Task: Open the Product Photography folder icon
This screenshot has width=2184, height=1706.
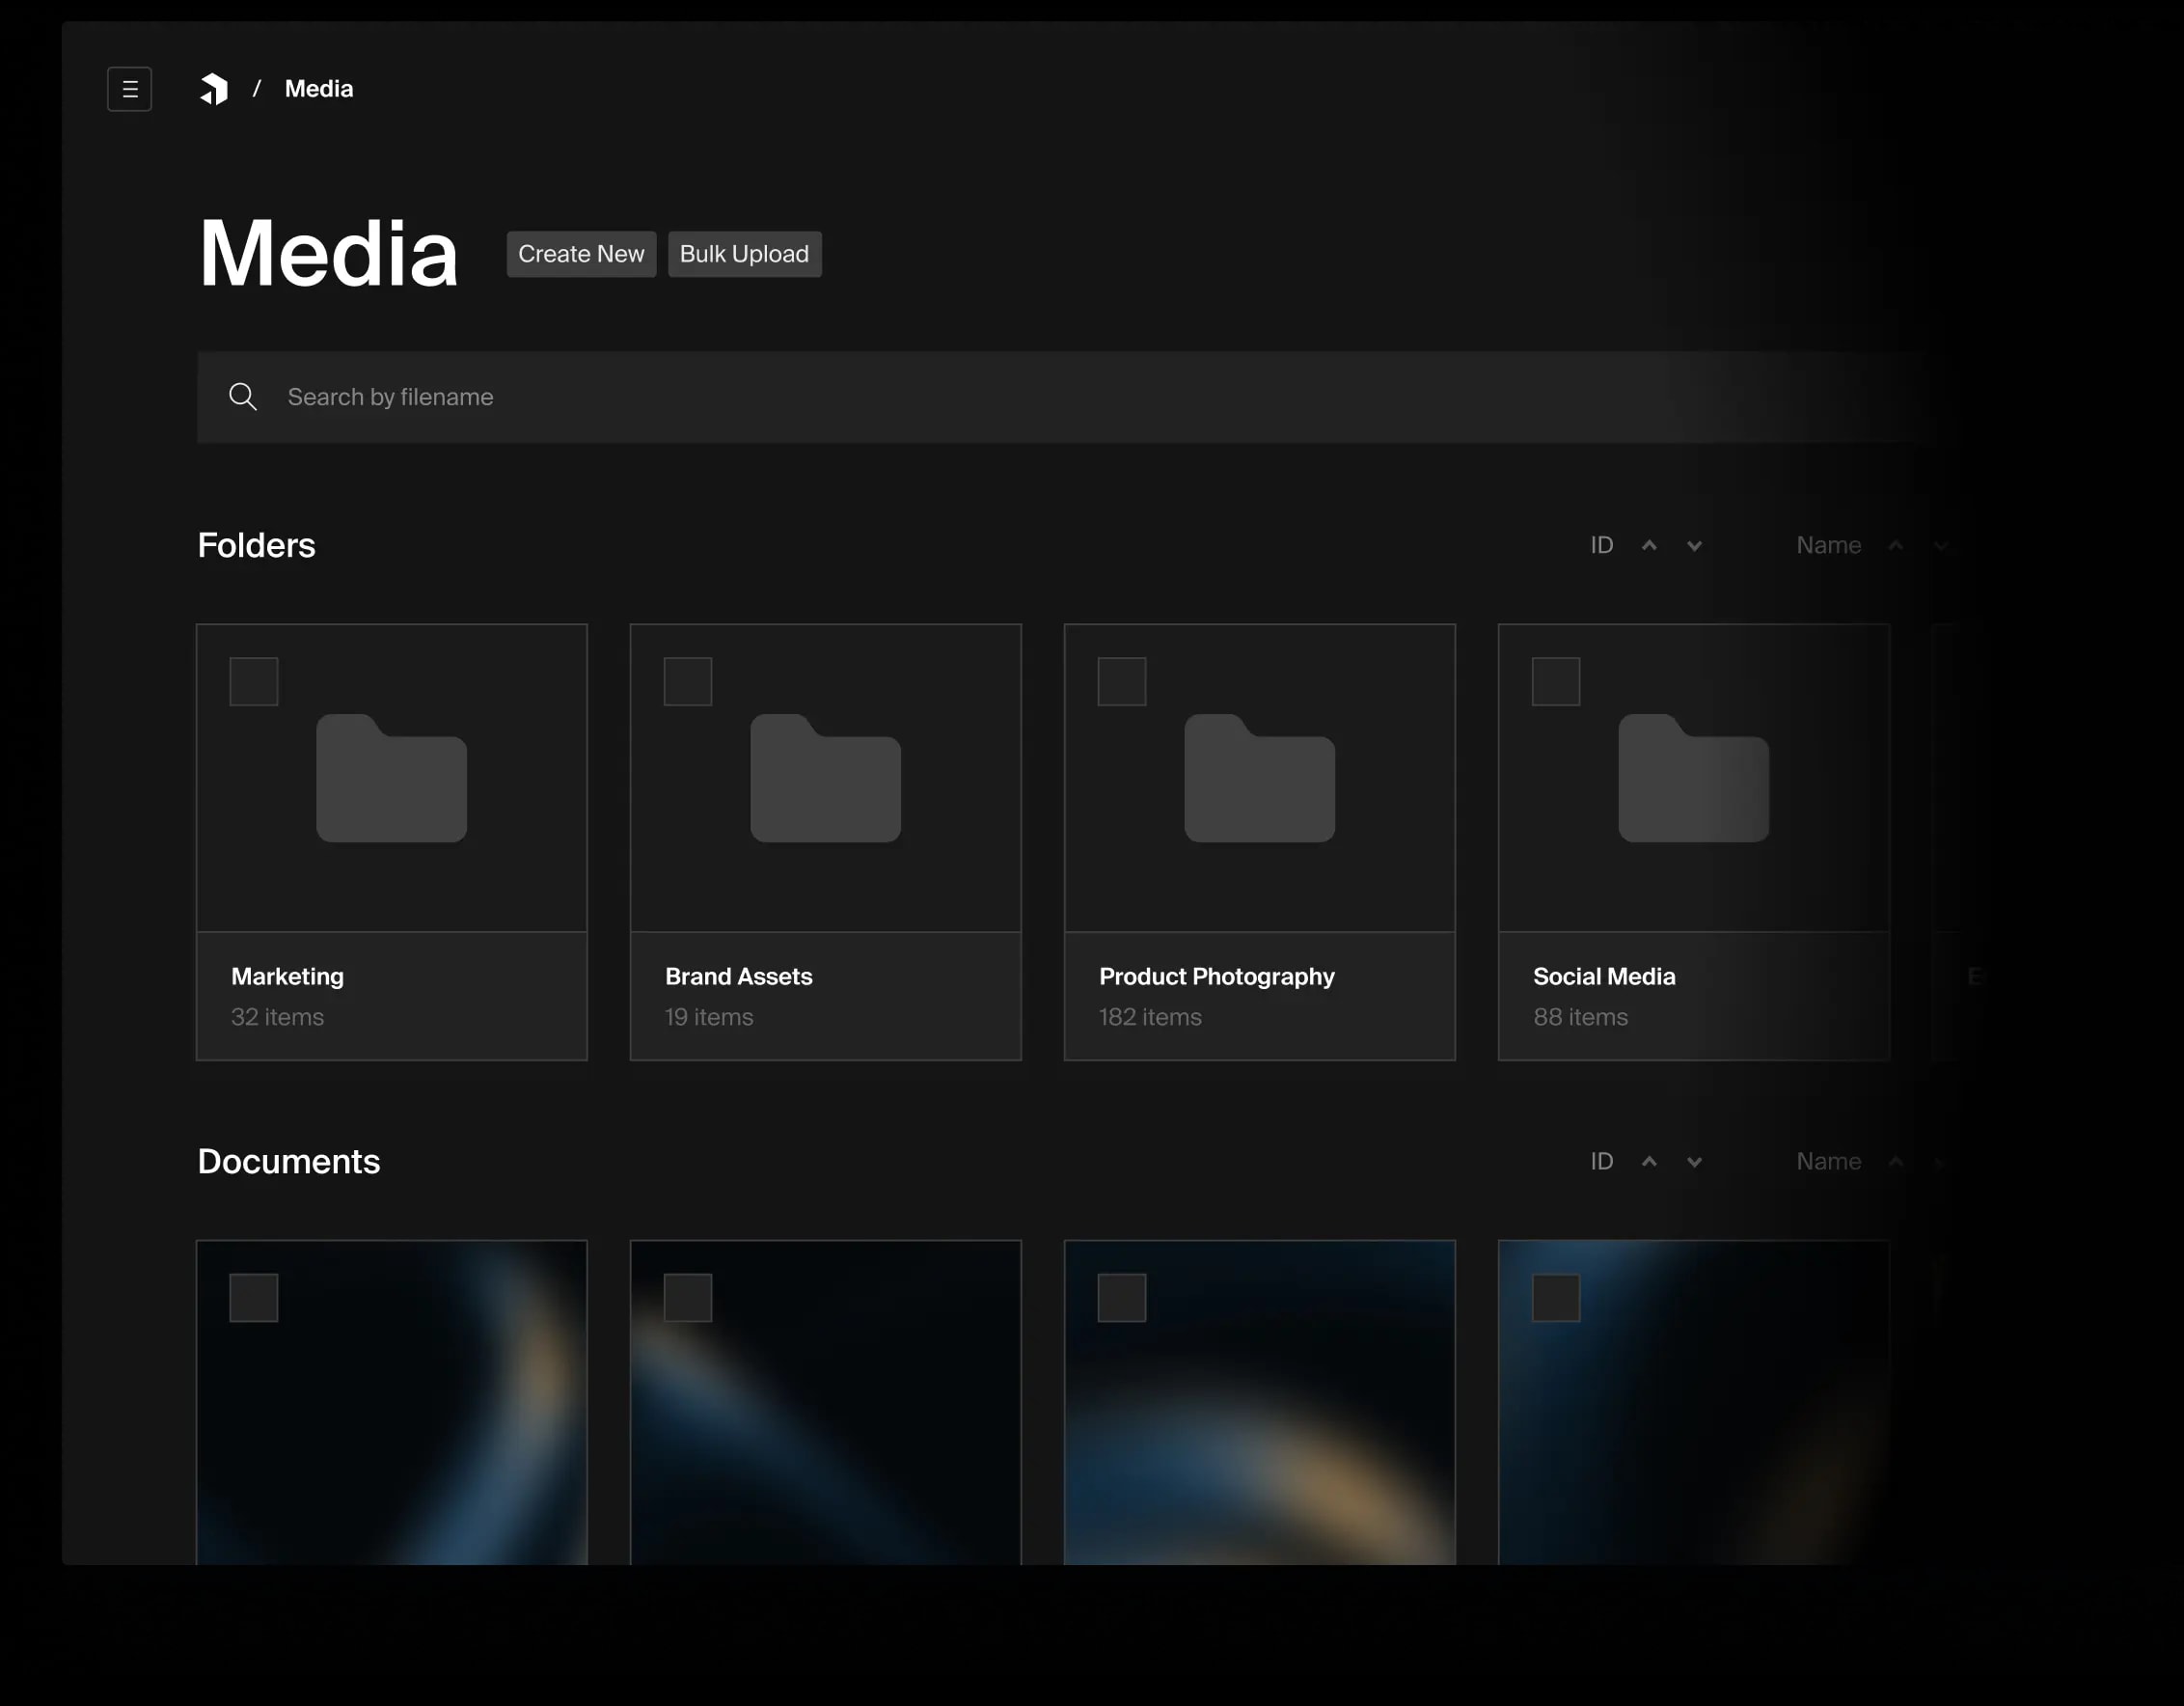Action: point(1259,778)
